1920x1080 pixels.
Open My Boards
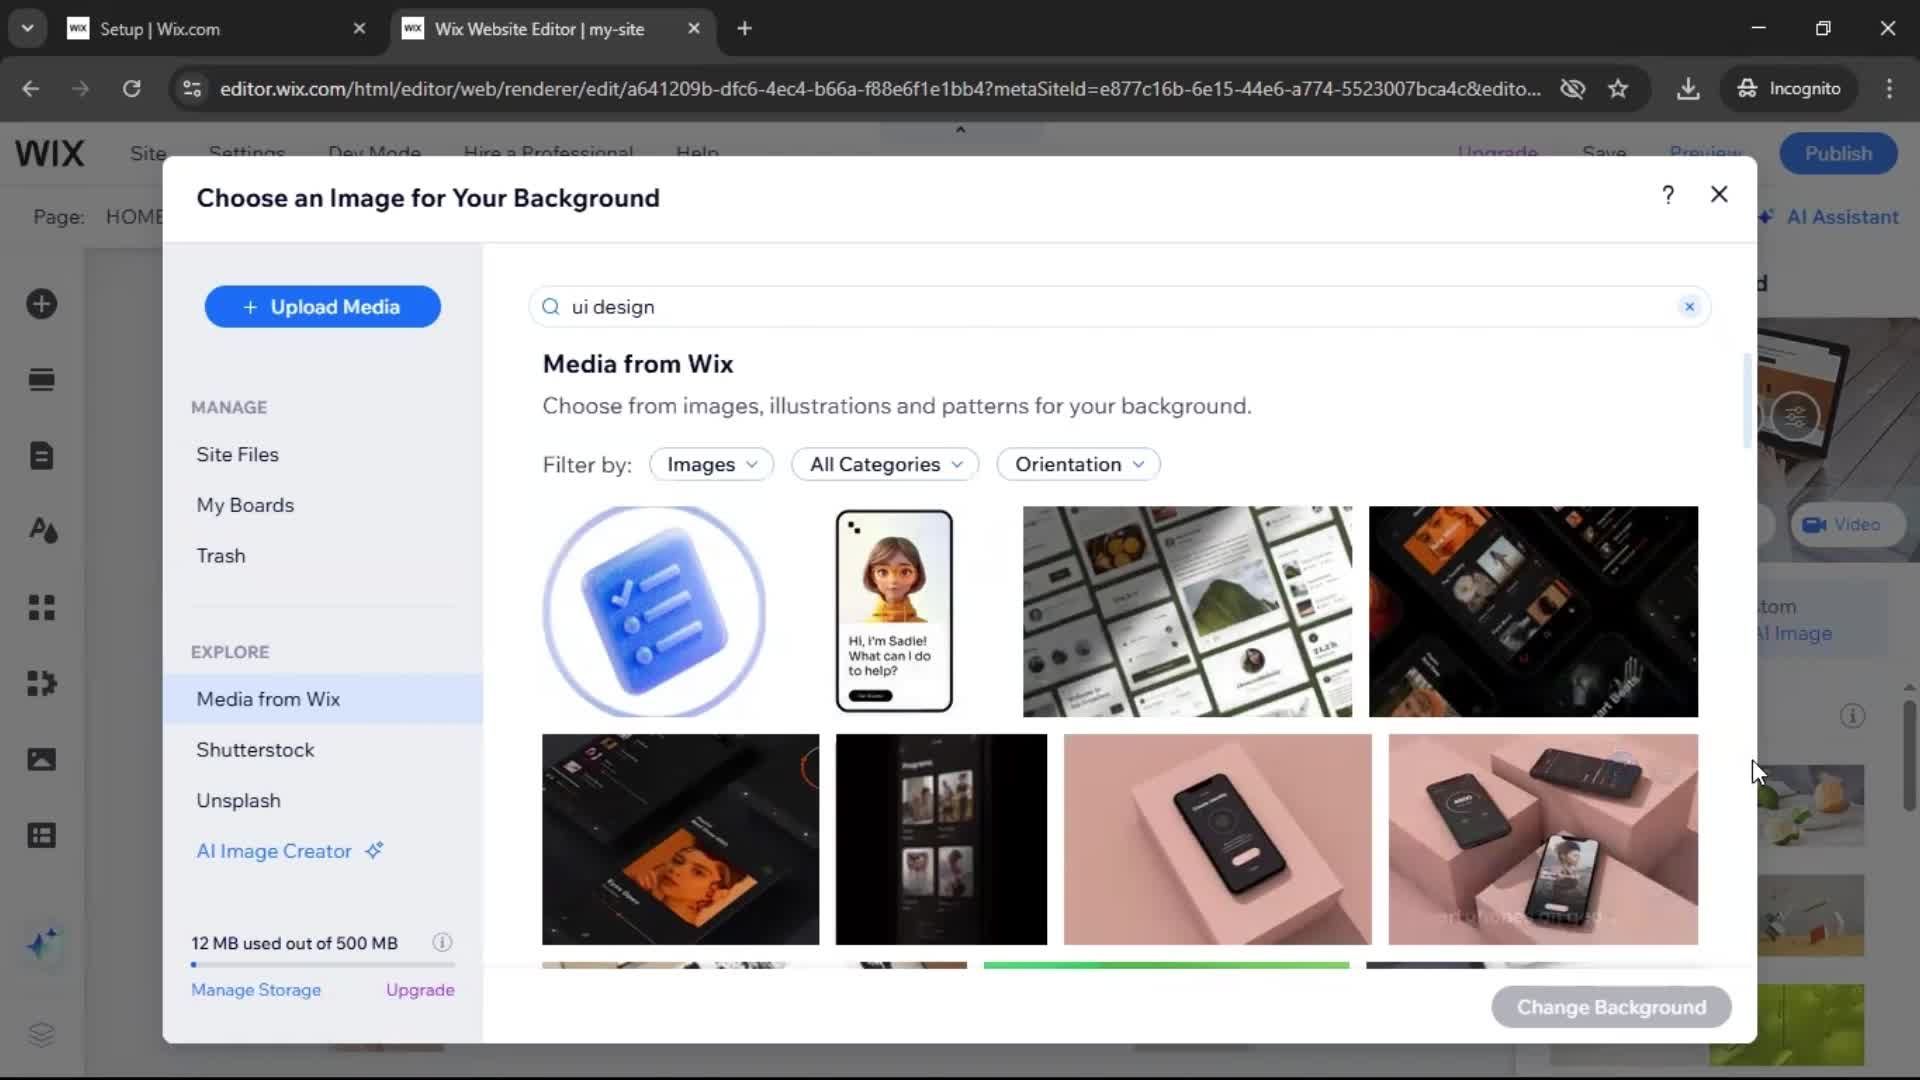[245, 505]
